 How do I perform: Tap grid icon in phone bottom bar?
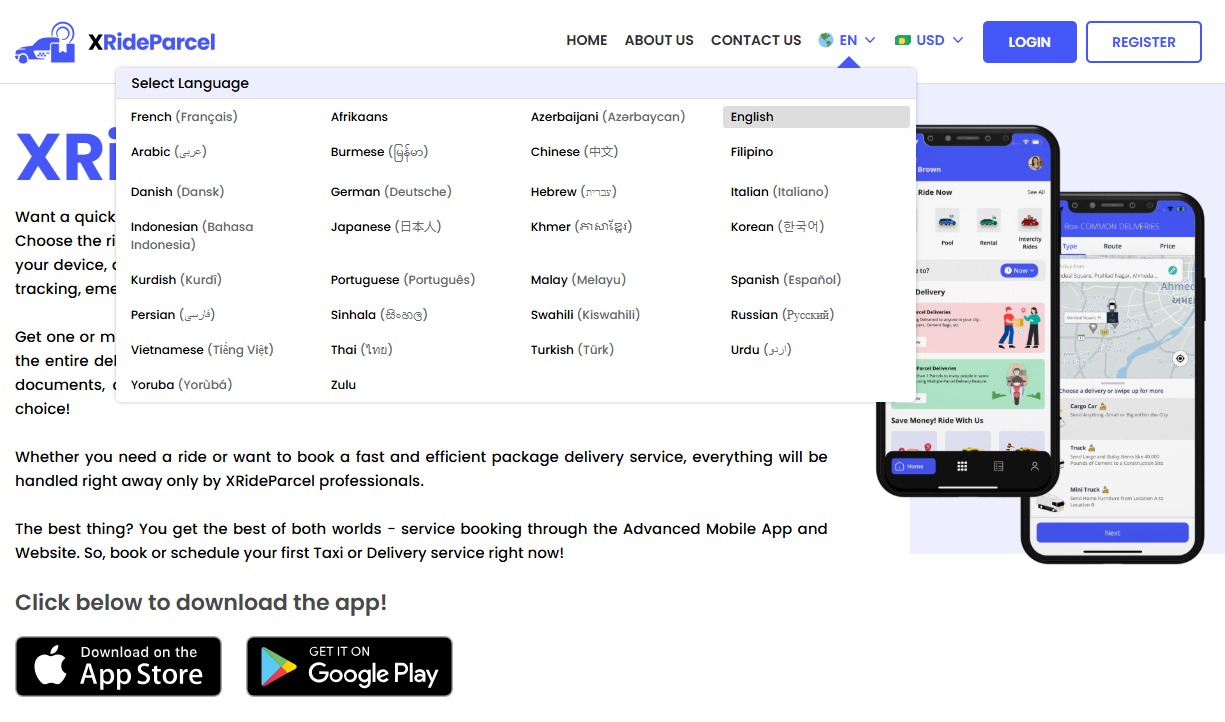point(962,466)
